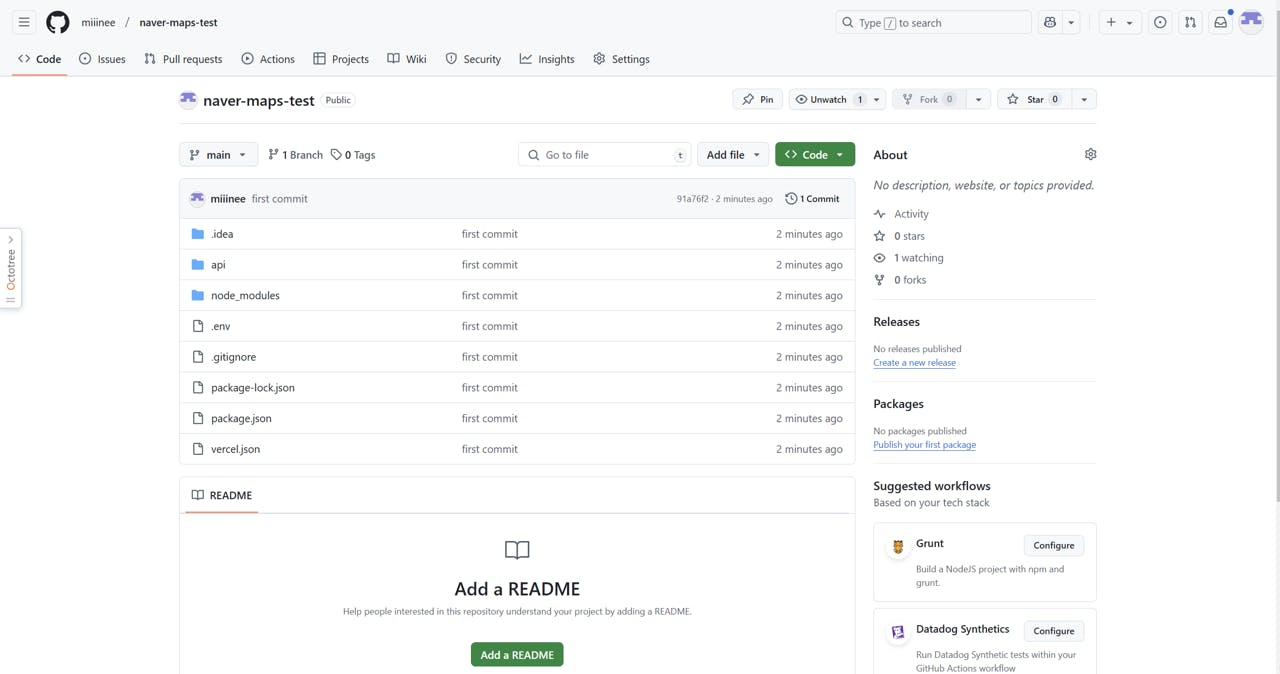The image size is (1280, 674).
Task: Open the 0 forks link
Action: 900,280
